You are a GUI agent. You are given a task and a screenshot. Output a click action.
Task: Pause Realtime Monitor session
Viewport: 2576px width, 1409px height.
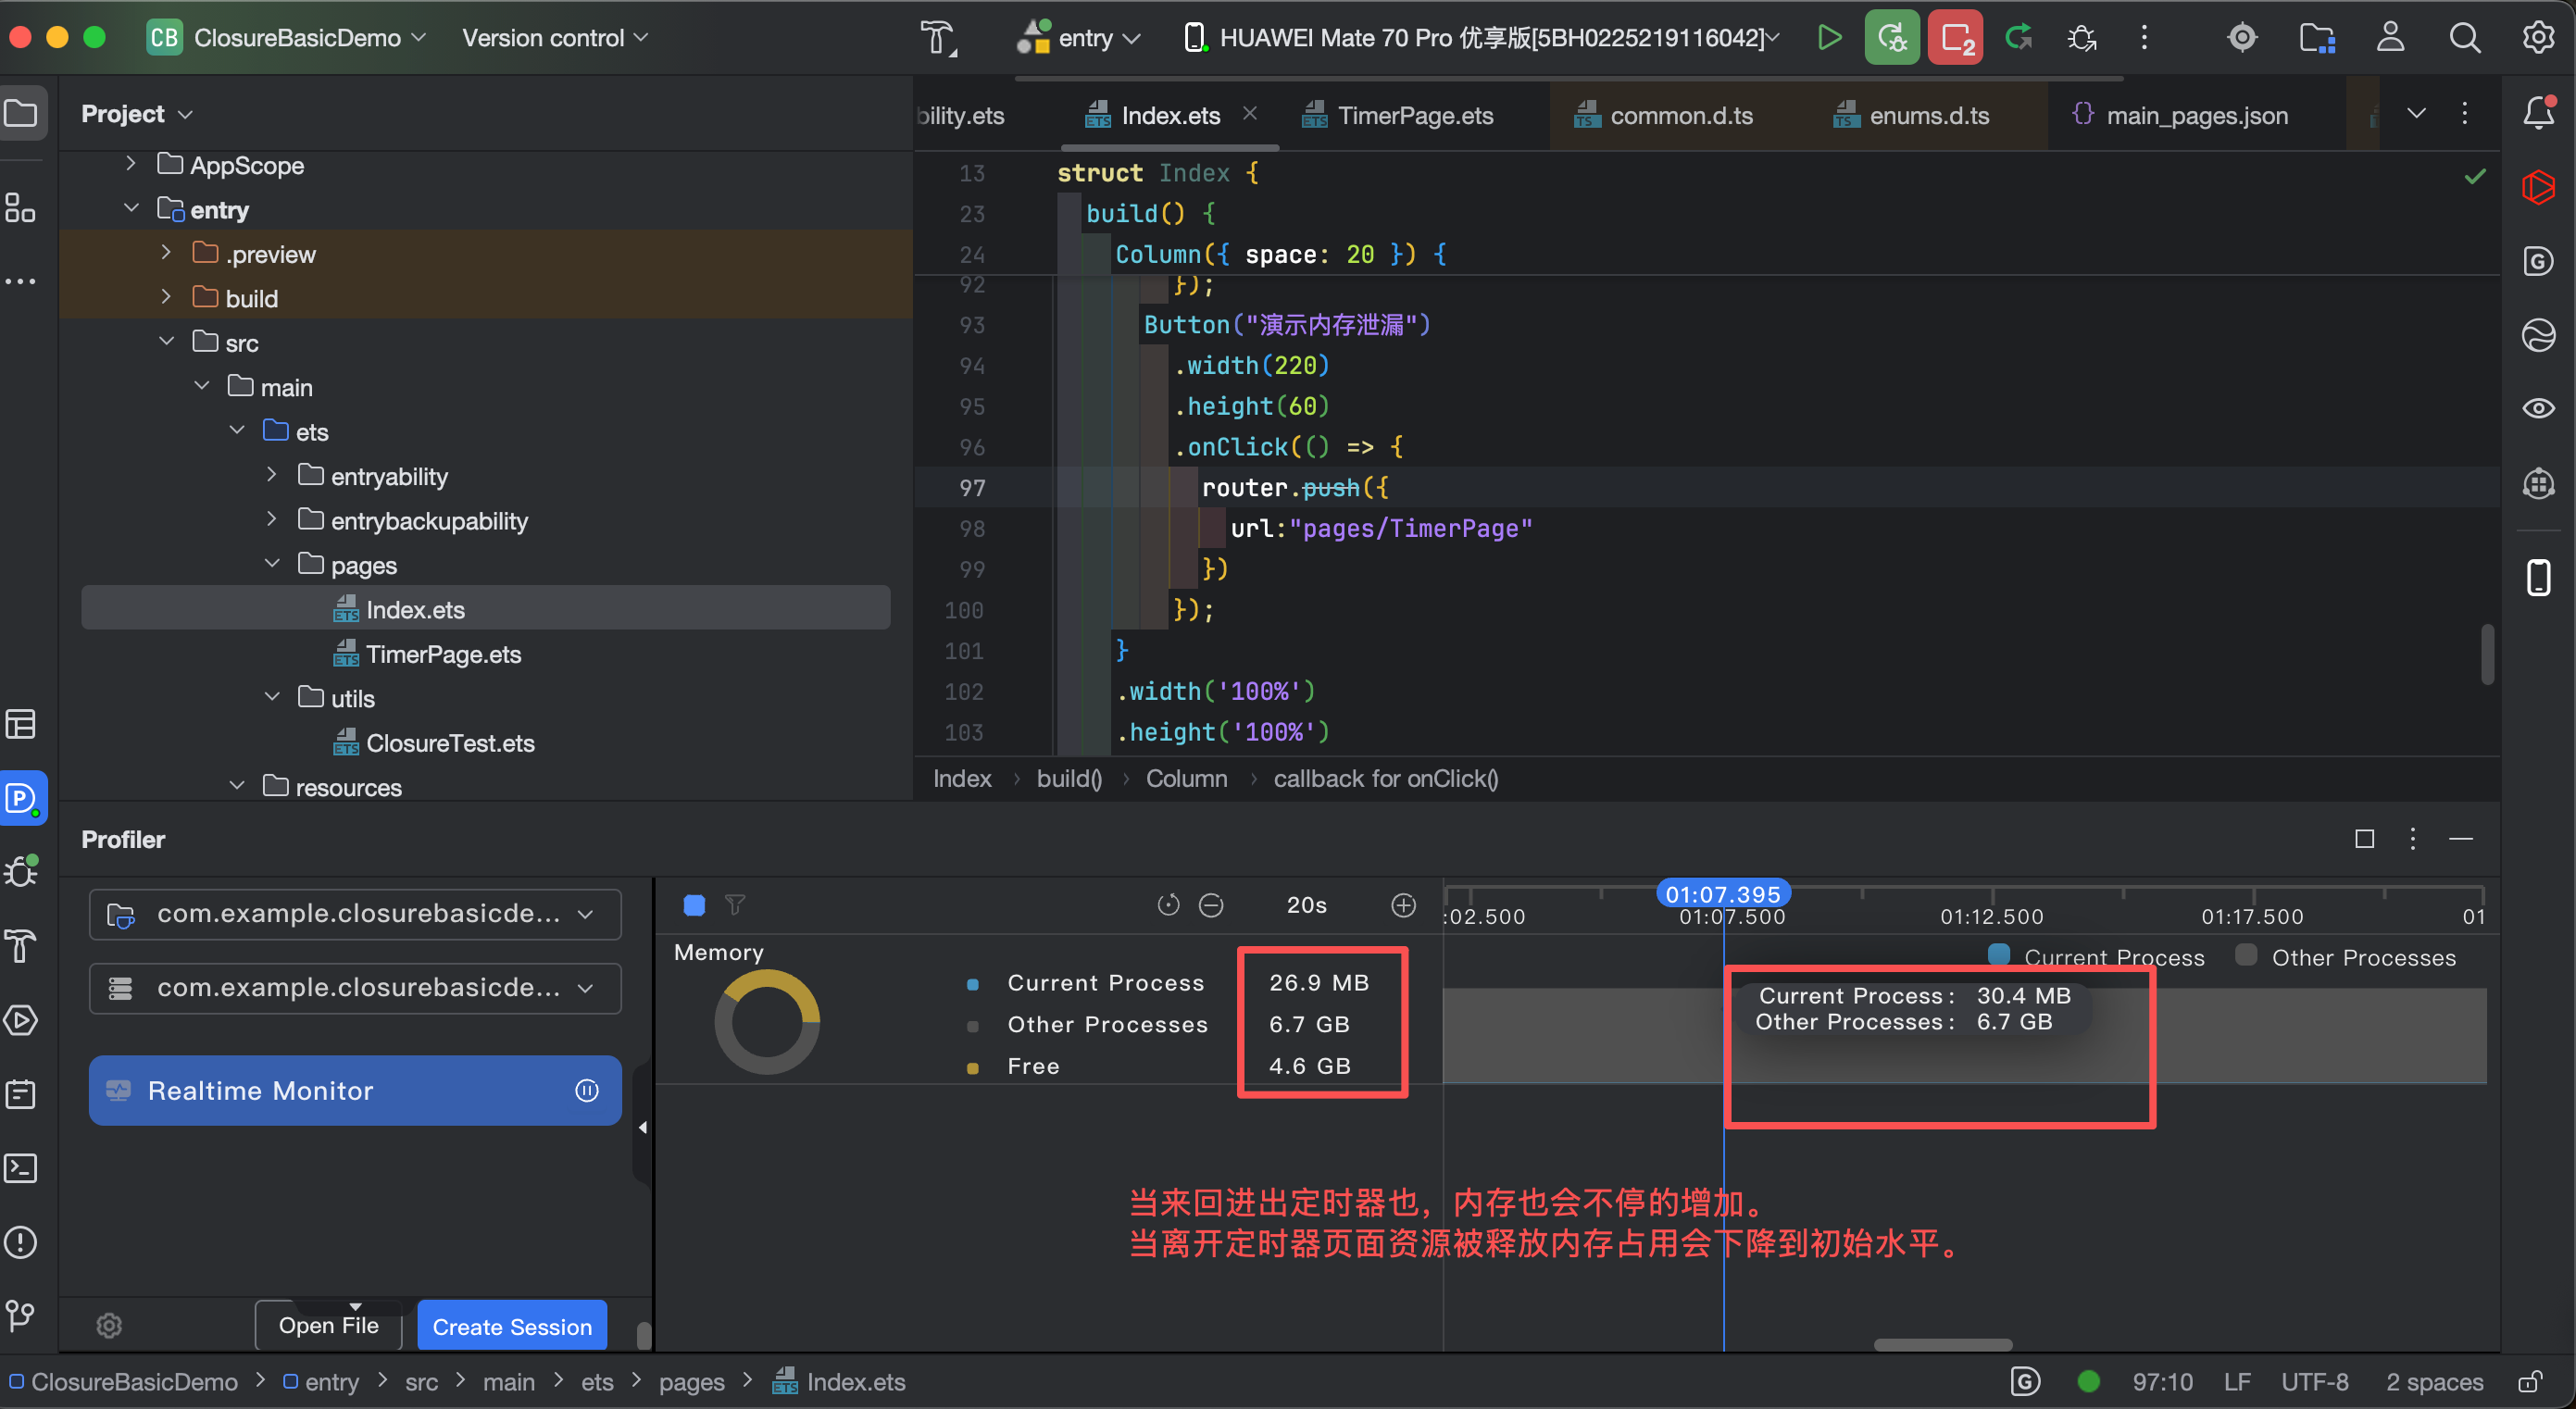[587, 1090]
